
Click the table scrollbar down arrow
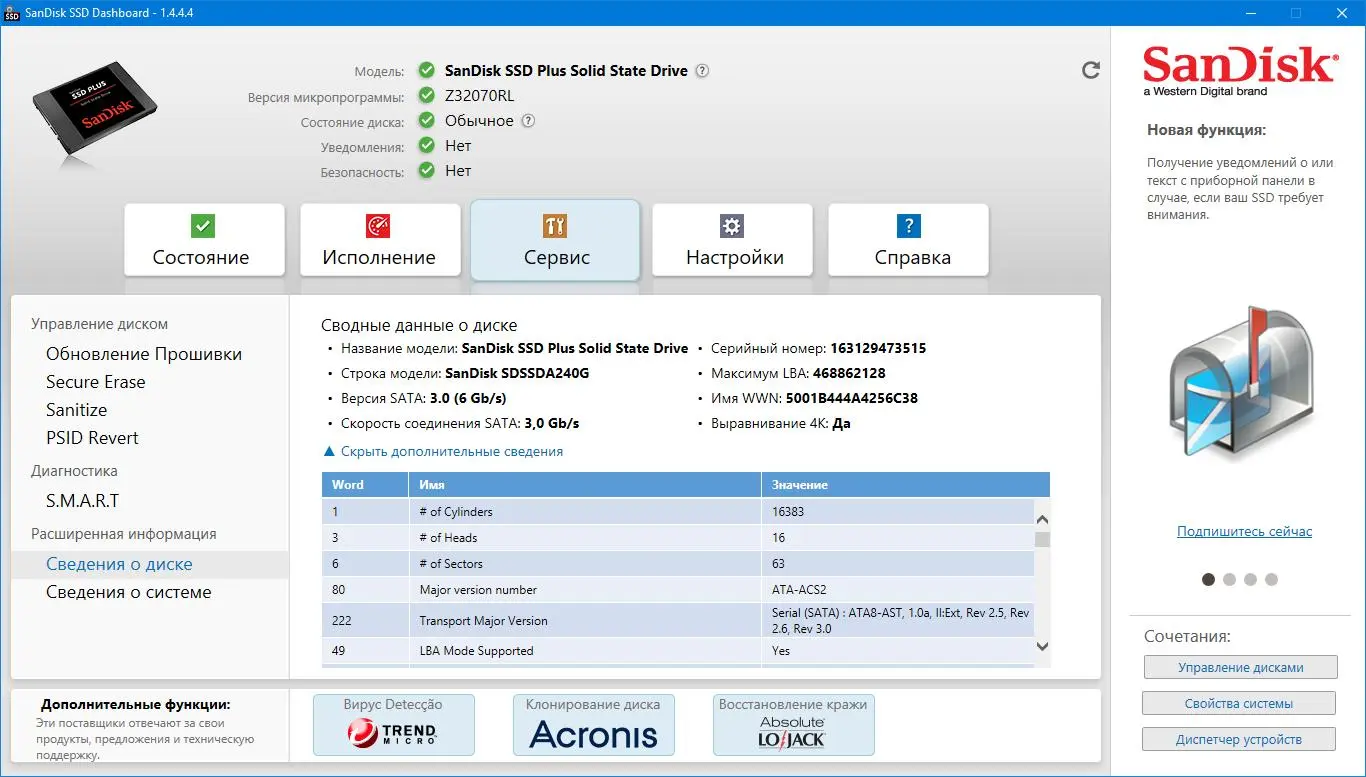pos(1042,647)
